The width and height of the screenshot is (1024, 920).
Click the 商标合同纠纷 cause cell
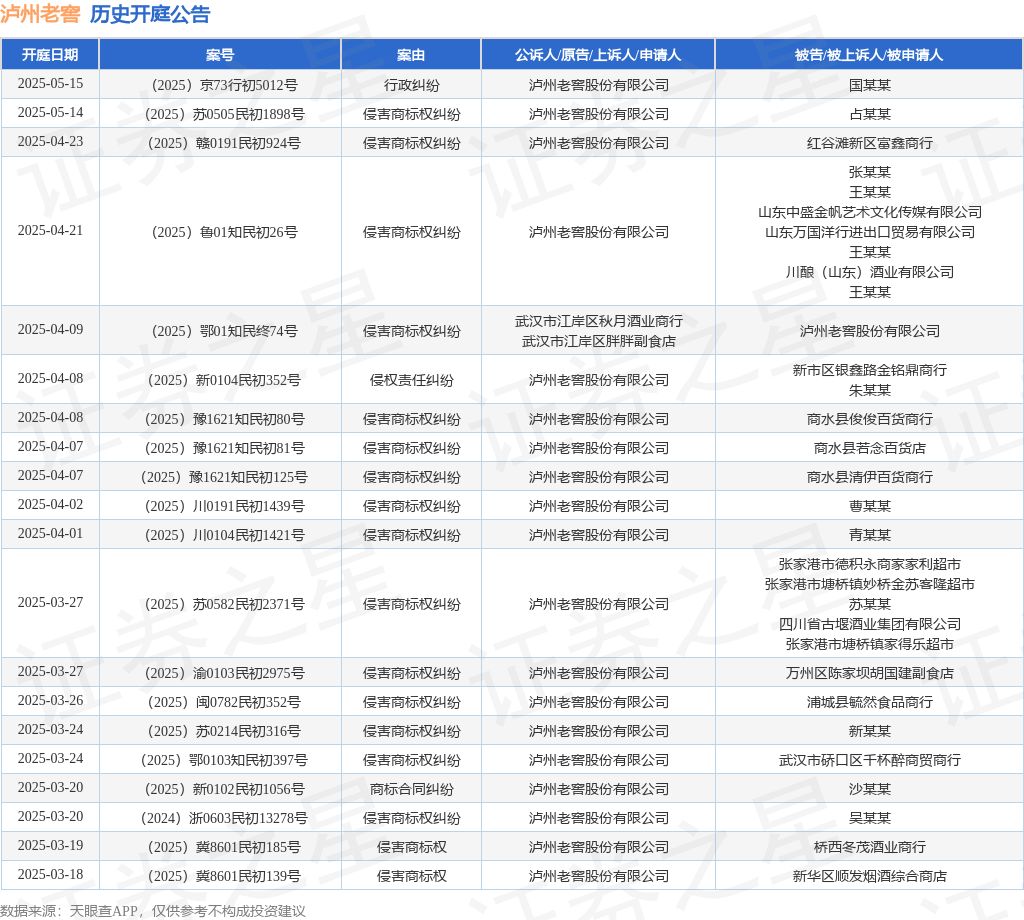pyautogui.click(x=411, y=789)
